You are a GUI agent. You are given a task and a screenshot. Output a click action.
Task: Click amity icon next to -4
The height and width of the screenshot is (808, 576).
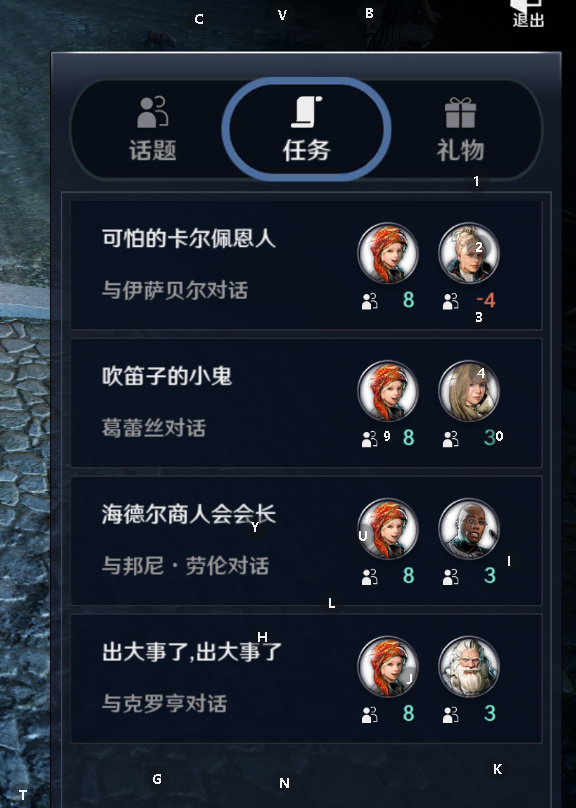450,301
